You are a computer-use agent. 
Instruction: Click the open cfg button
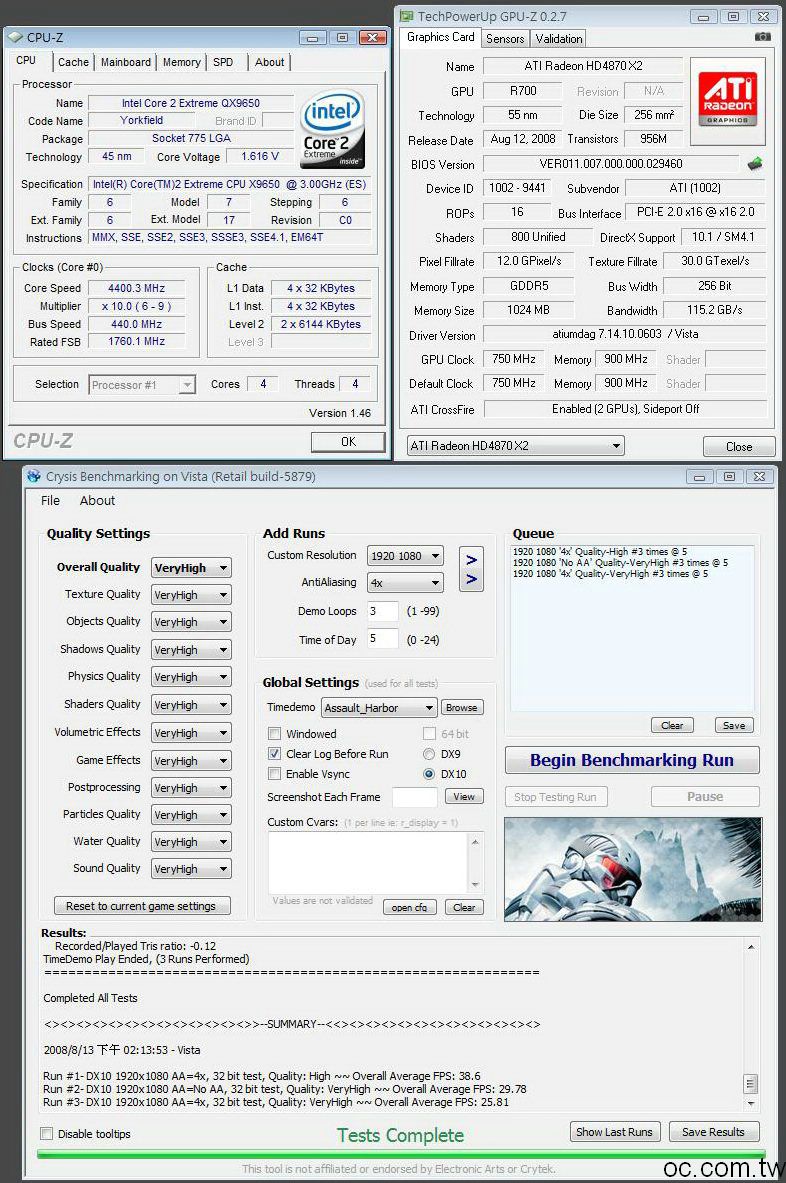(x=410, y=908)
